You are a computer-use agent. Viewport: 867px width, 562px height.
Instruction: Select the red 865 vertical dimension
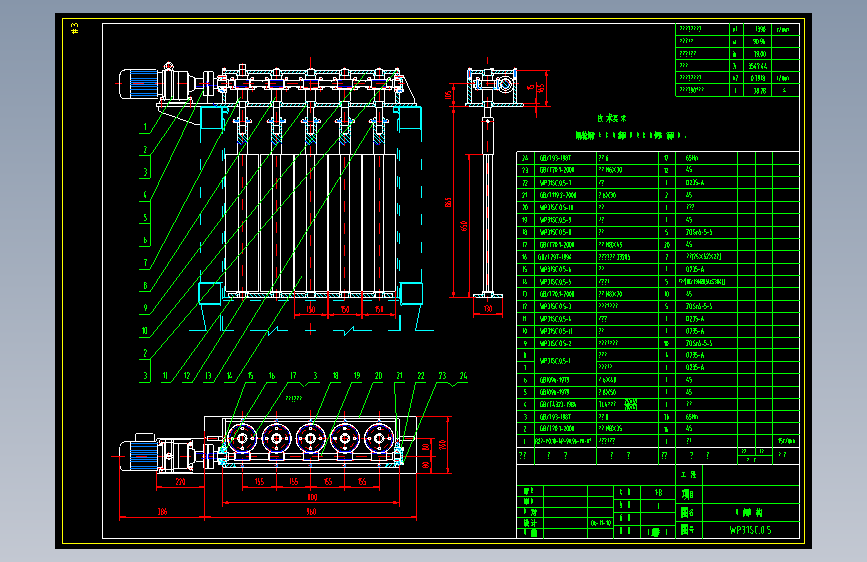pyautogui.click(x=448, y=202)
